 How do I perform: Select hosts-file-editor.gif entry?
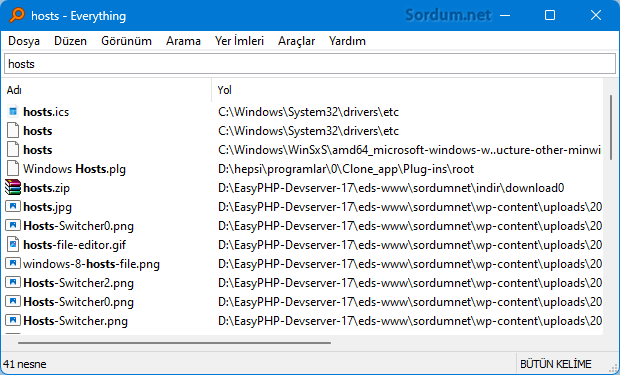click(x=74, y=245)
